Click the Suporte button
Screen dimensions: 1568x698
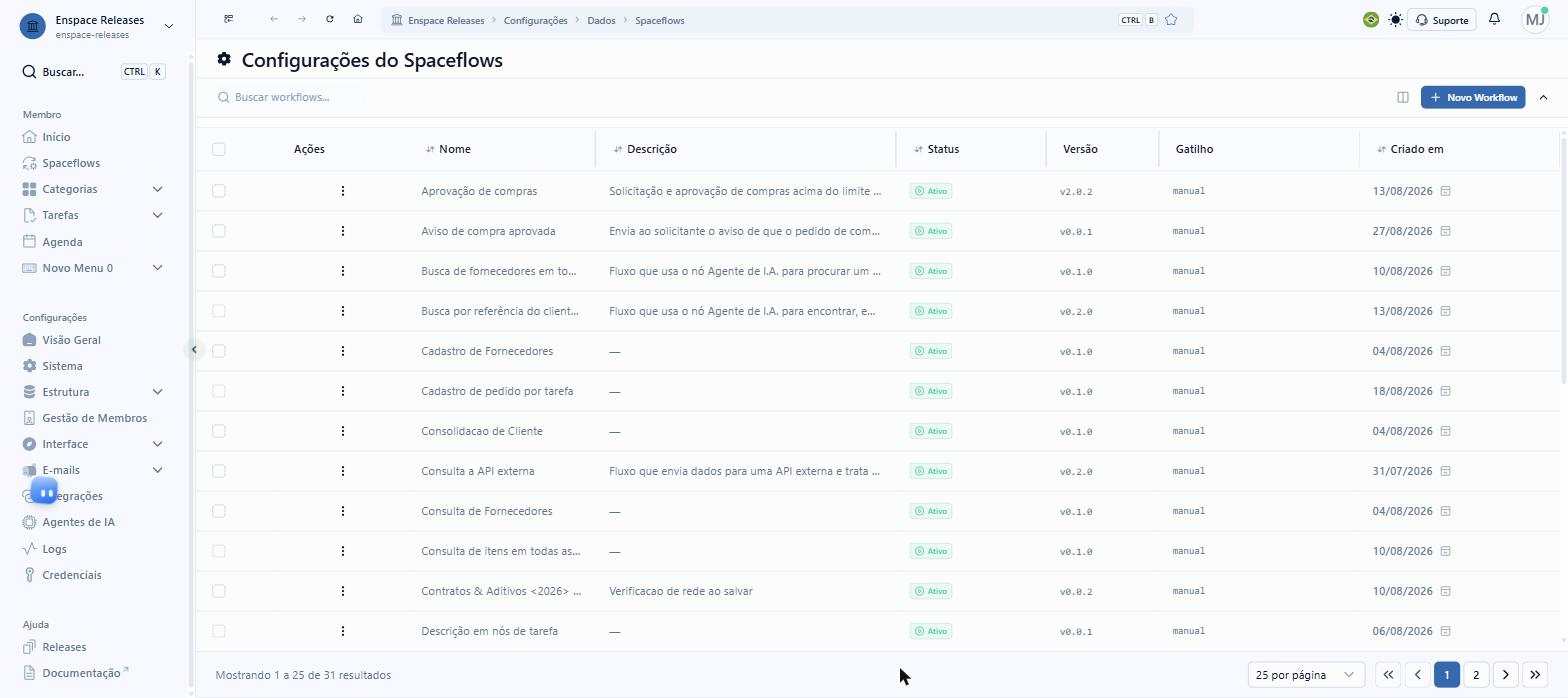coord(1442,20)
